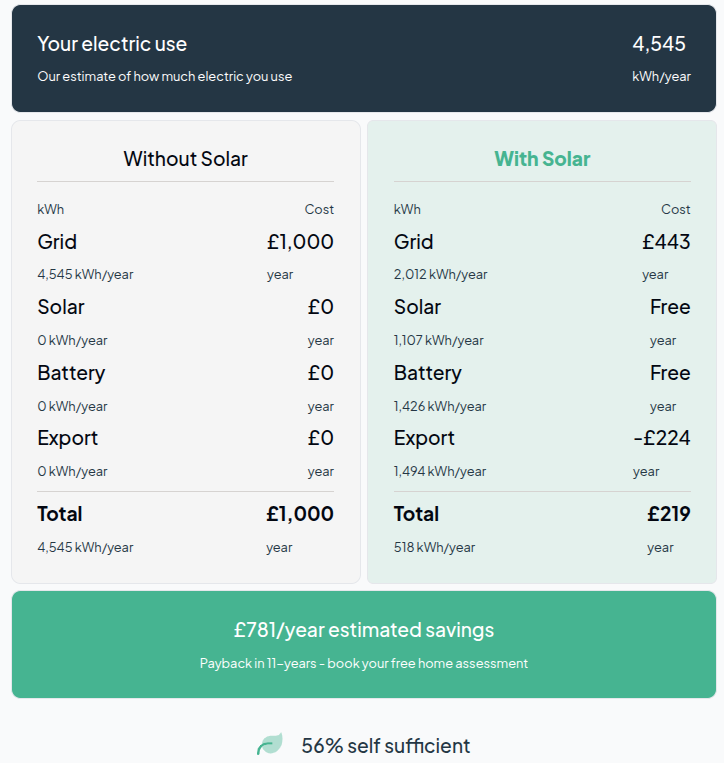
Task: Click the 56% self sufficient text
Action: point(386,745)
